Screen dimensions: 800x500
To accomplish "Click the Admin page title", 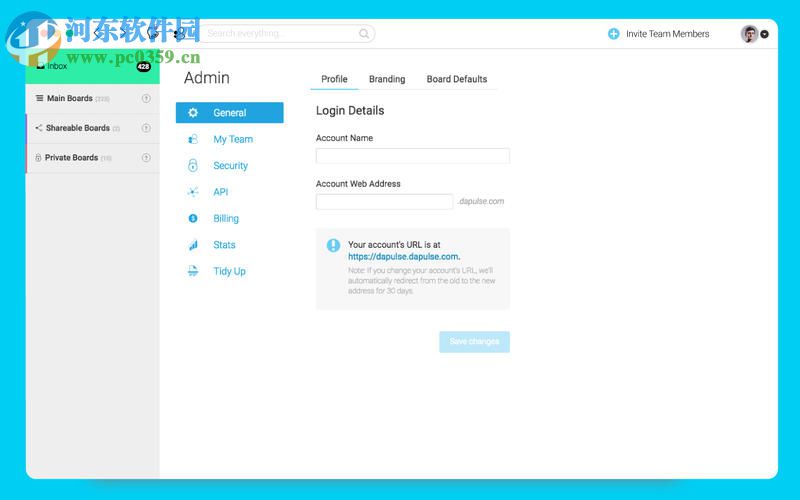I will click(207, 78).
